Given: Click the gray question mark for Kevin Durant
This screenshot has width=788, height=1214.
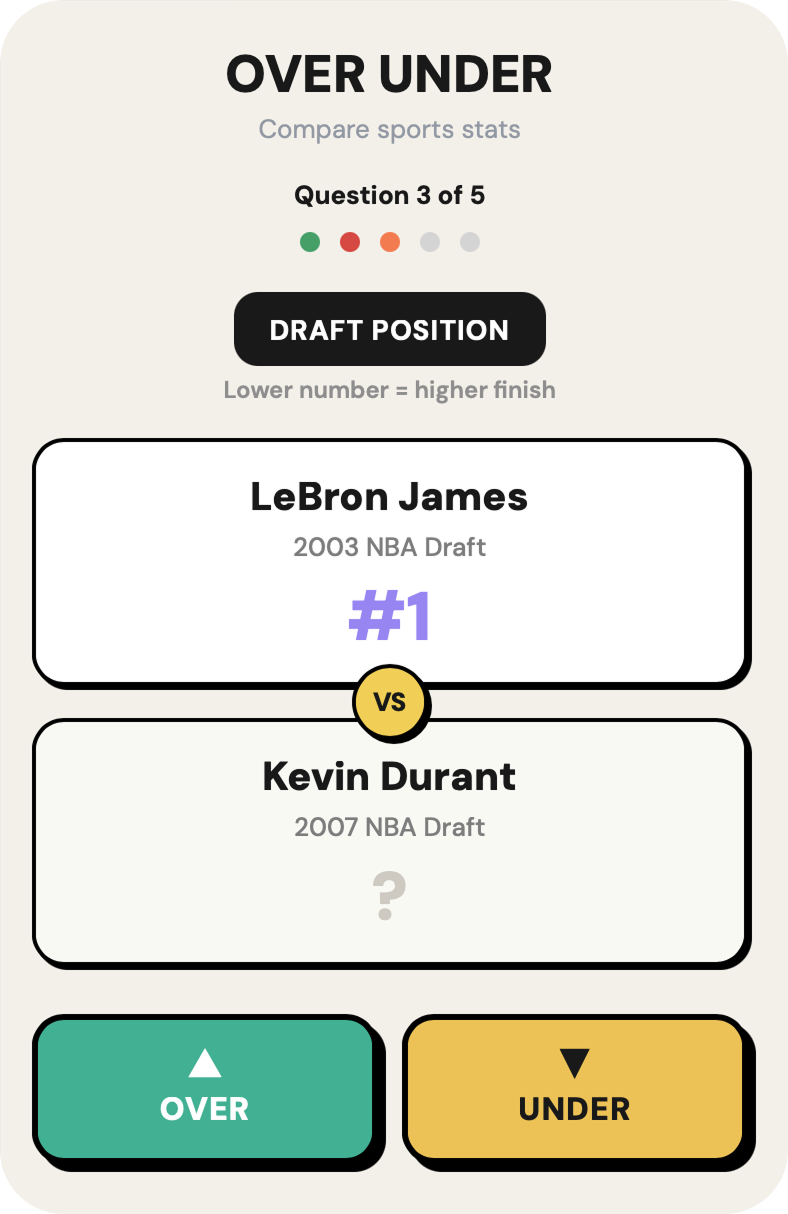Looking at the screenshot, I should (389, 896).
